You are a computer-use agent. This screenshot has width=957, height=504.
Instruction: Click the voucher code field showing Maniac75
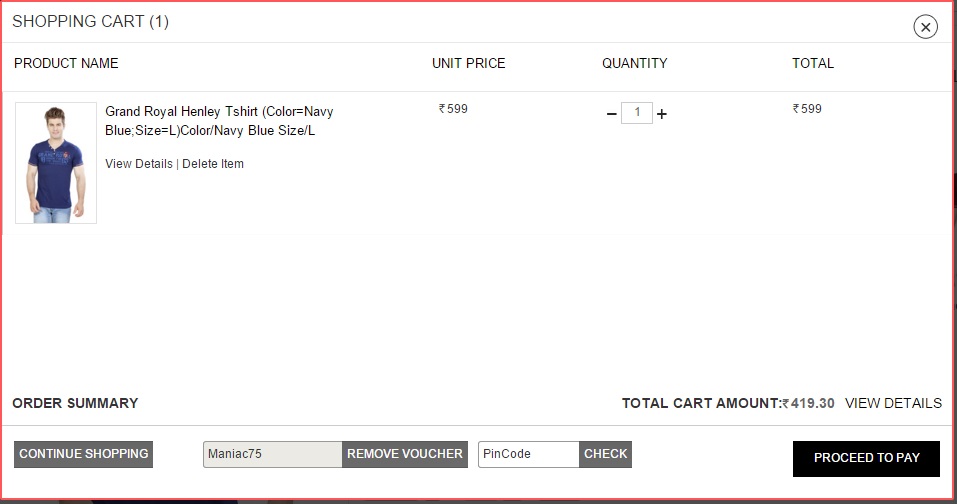272,454
